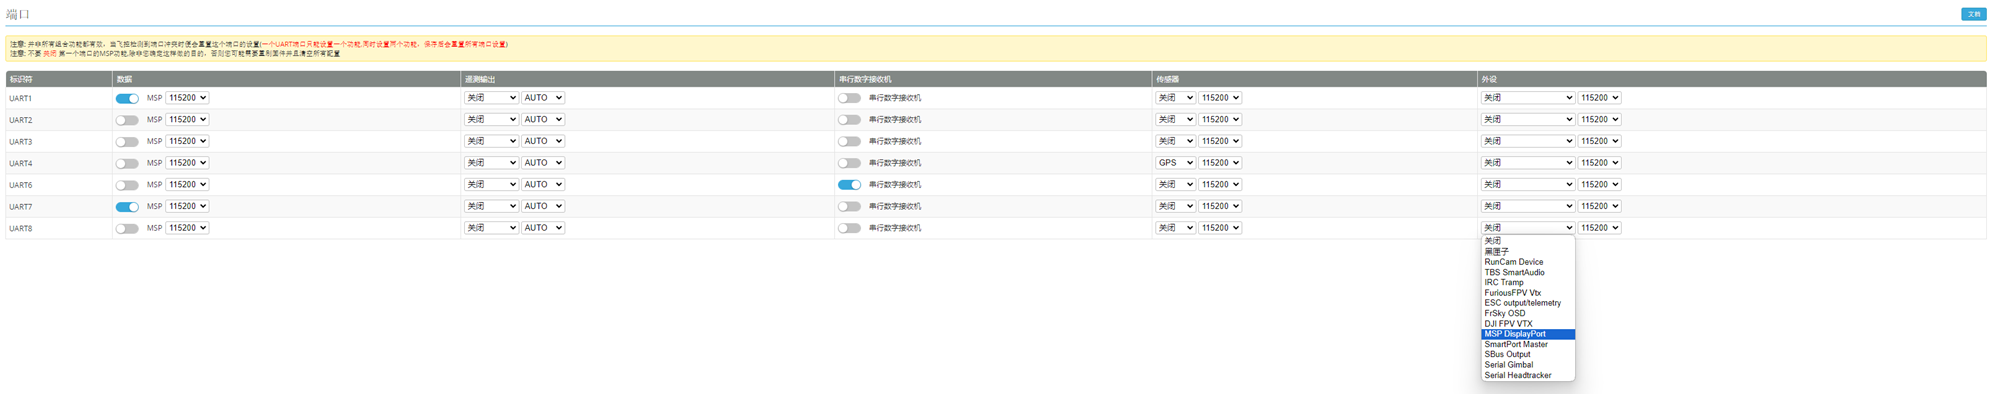Turn off serial receiver toggle for UART6
Screen dimensions: 1995x394
point(849,185)
